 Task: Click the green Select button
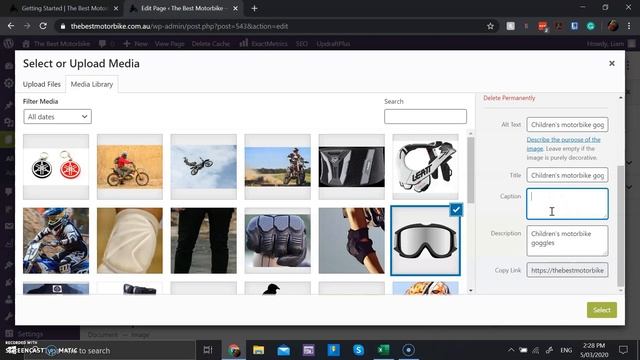pyautogui.click(x=602, y=310)
